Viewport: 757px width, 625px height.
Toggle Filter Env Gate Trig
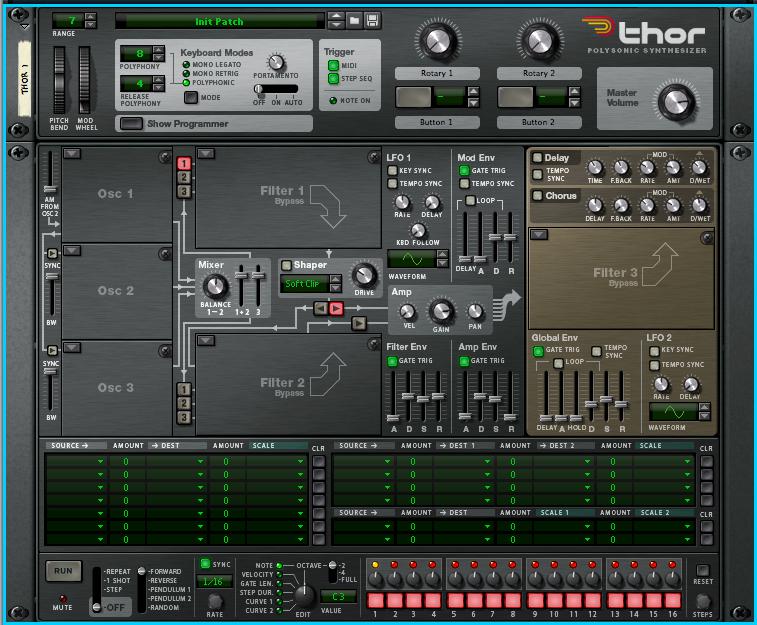pos(392,361)
